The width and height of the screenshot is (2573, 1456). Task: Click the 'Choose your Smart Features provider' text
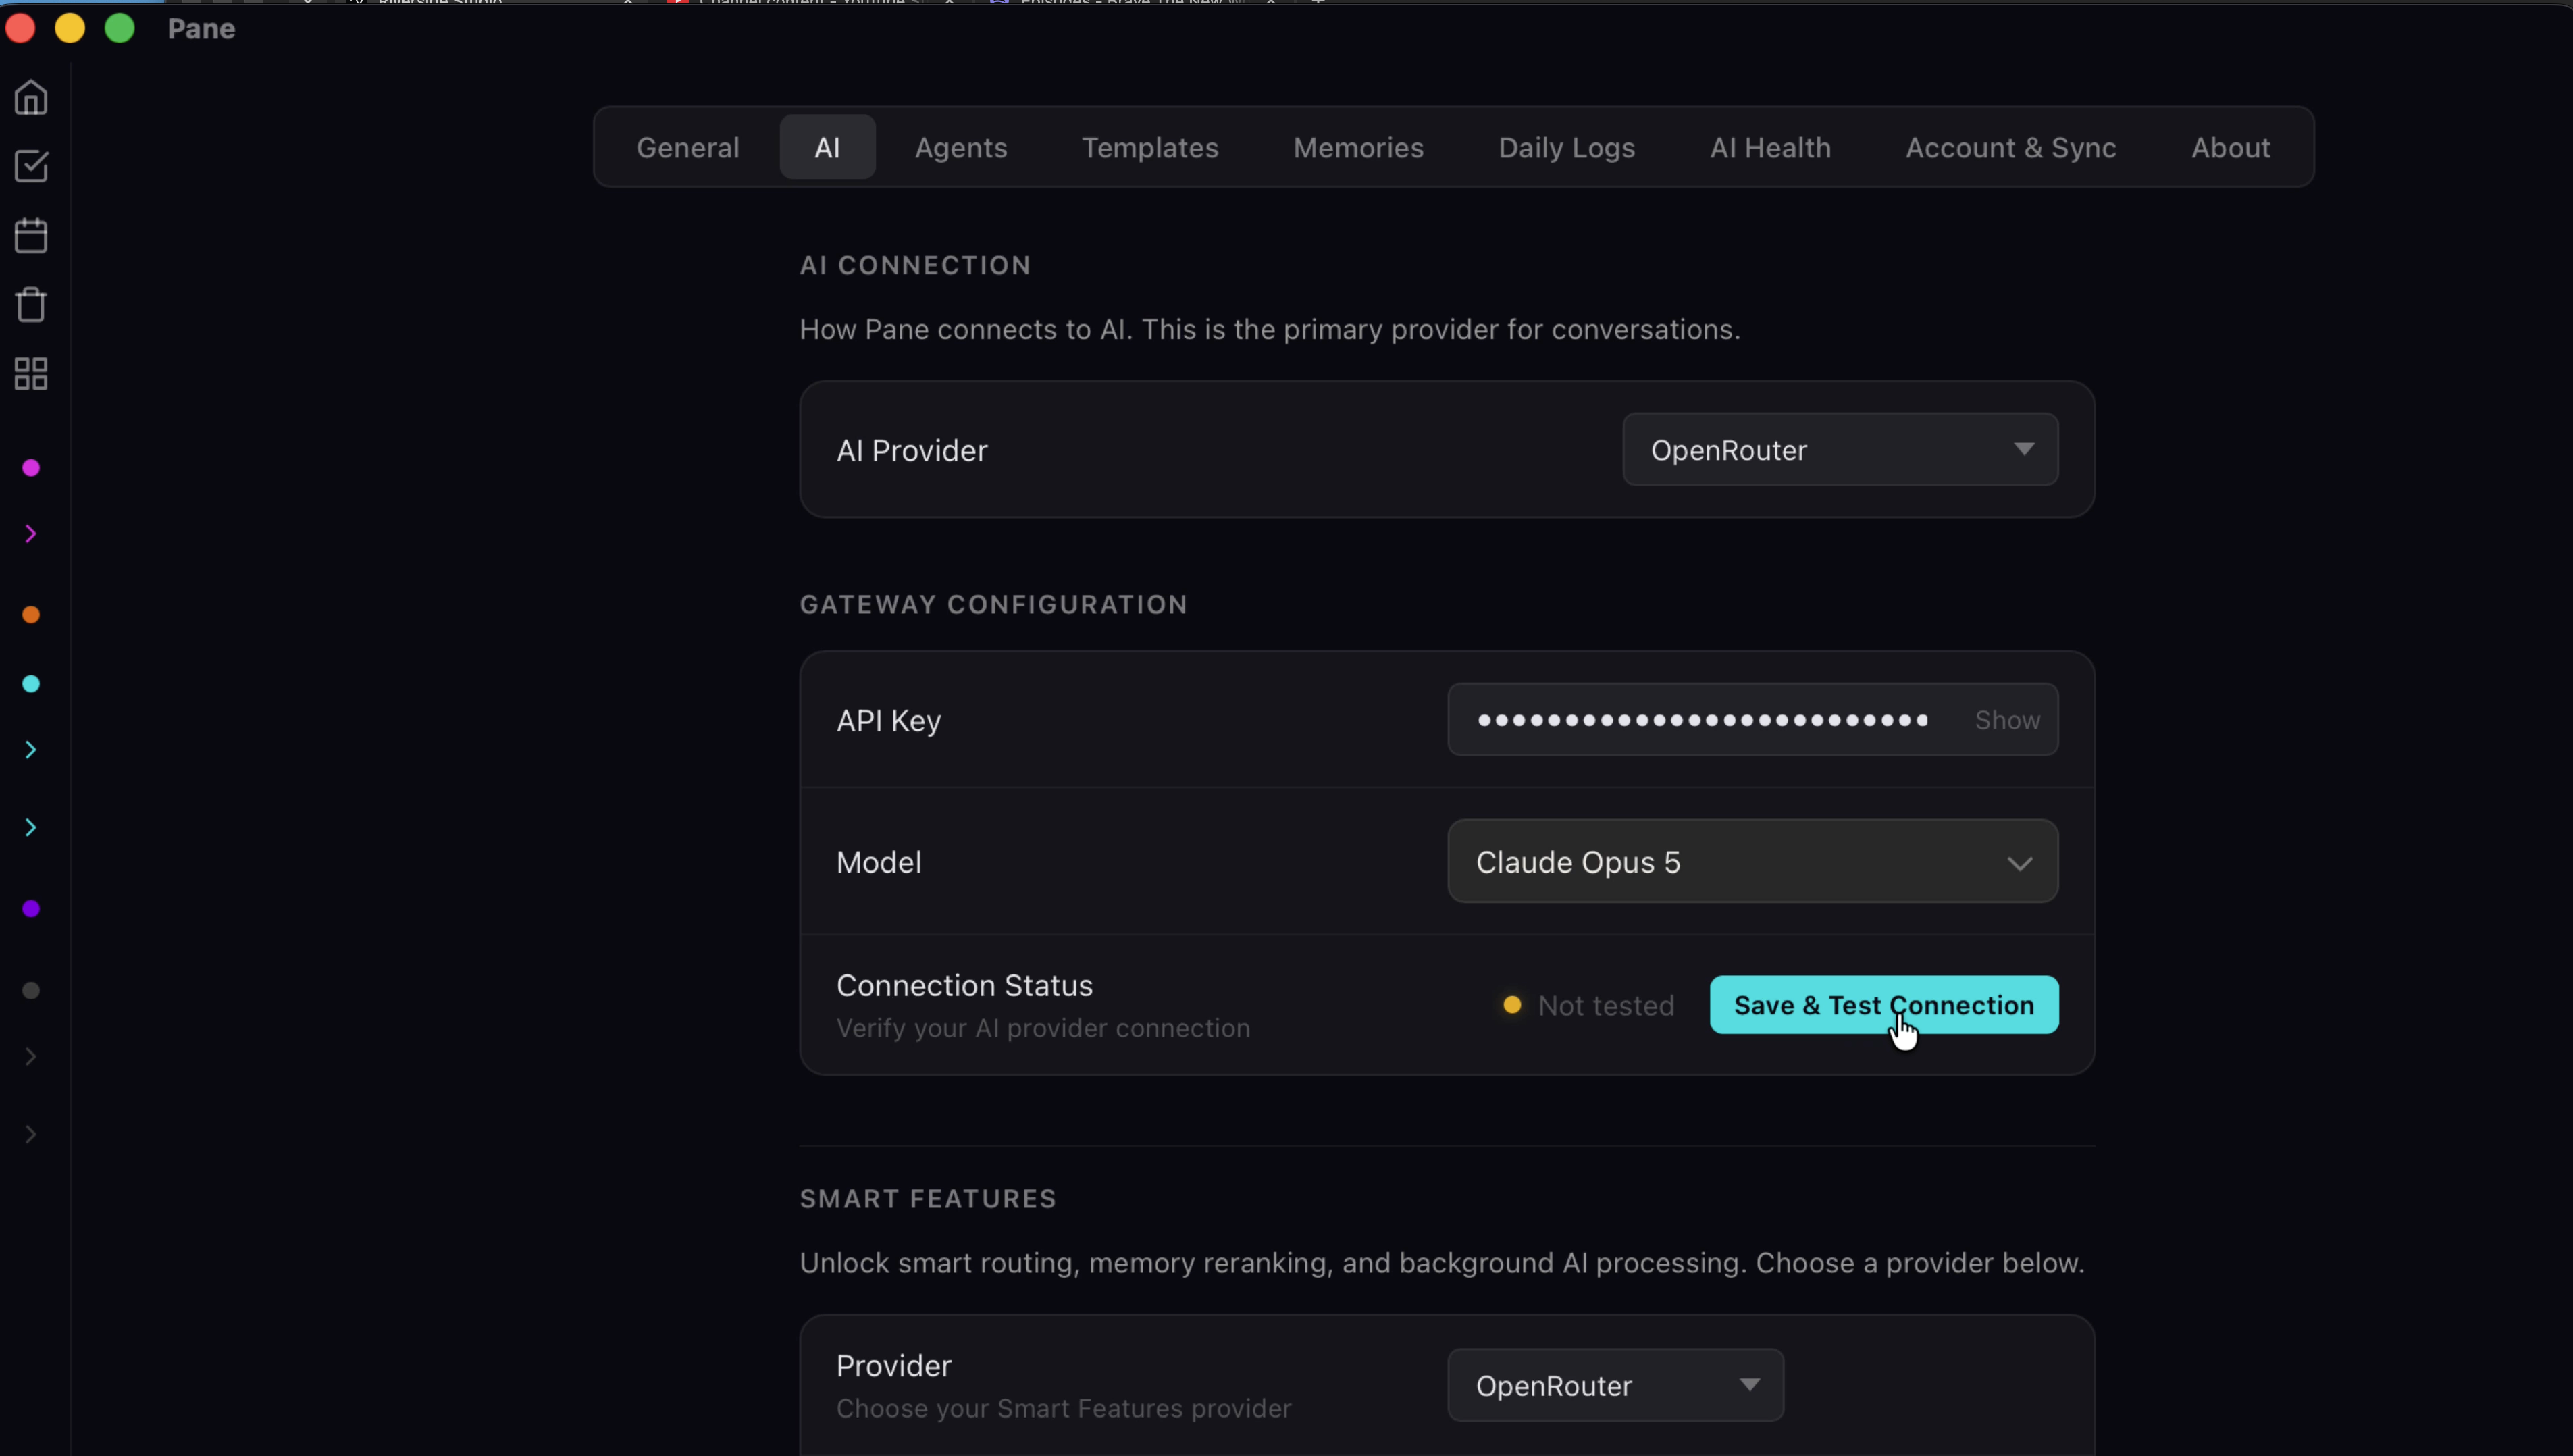tap(1064, 1409)
